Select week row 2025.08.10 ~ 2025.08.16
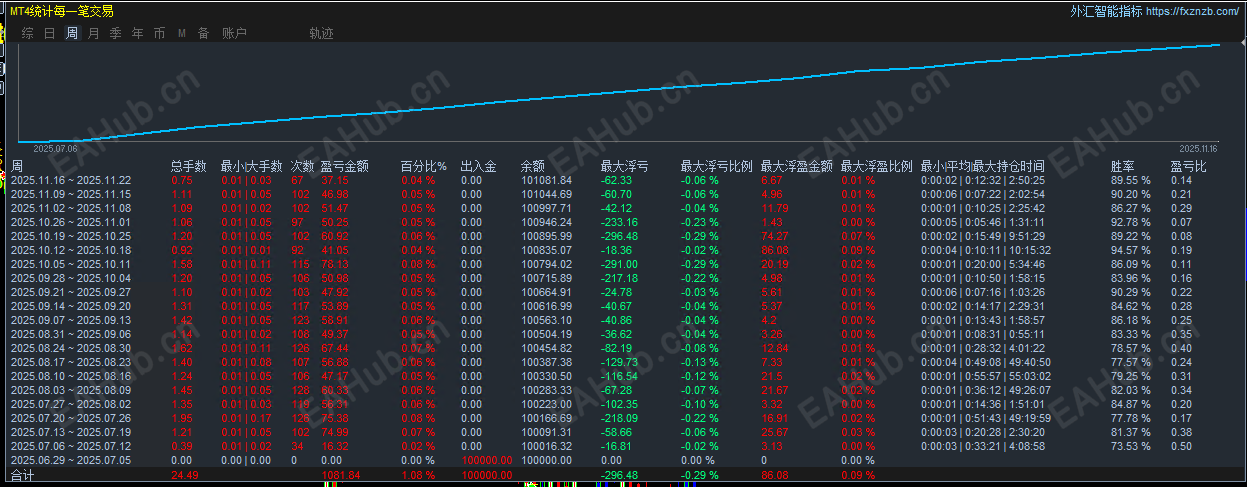The height and width of the screenshot is (487, 1247). click(71, 376)
